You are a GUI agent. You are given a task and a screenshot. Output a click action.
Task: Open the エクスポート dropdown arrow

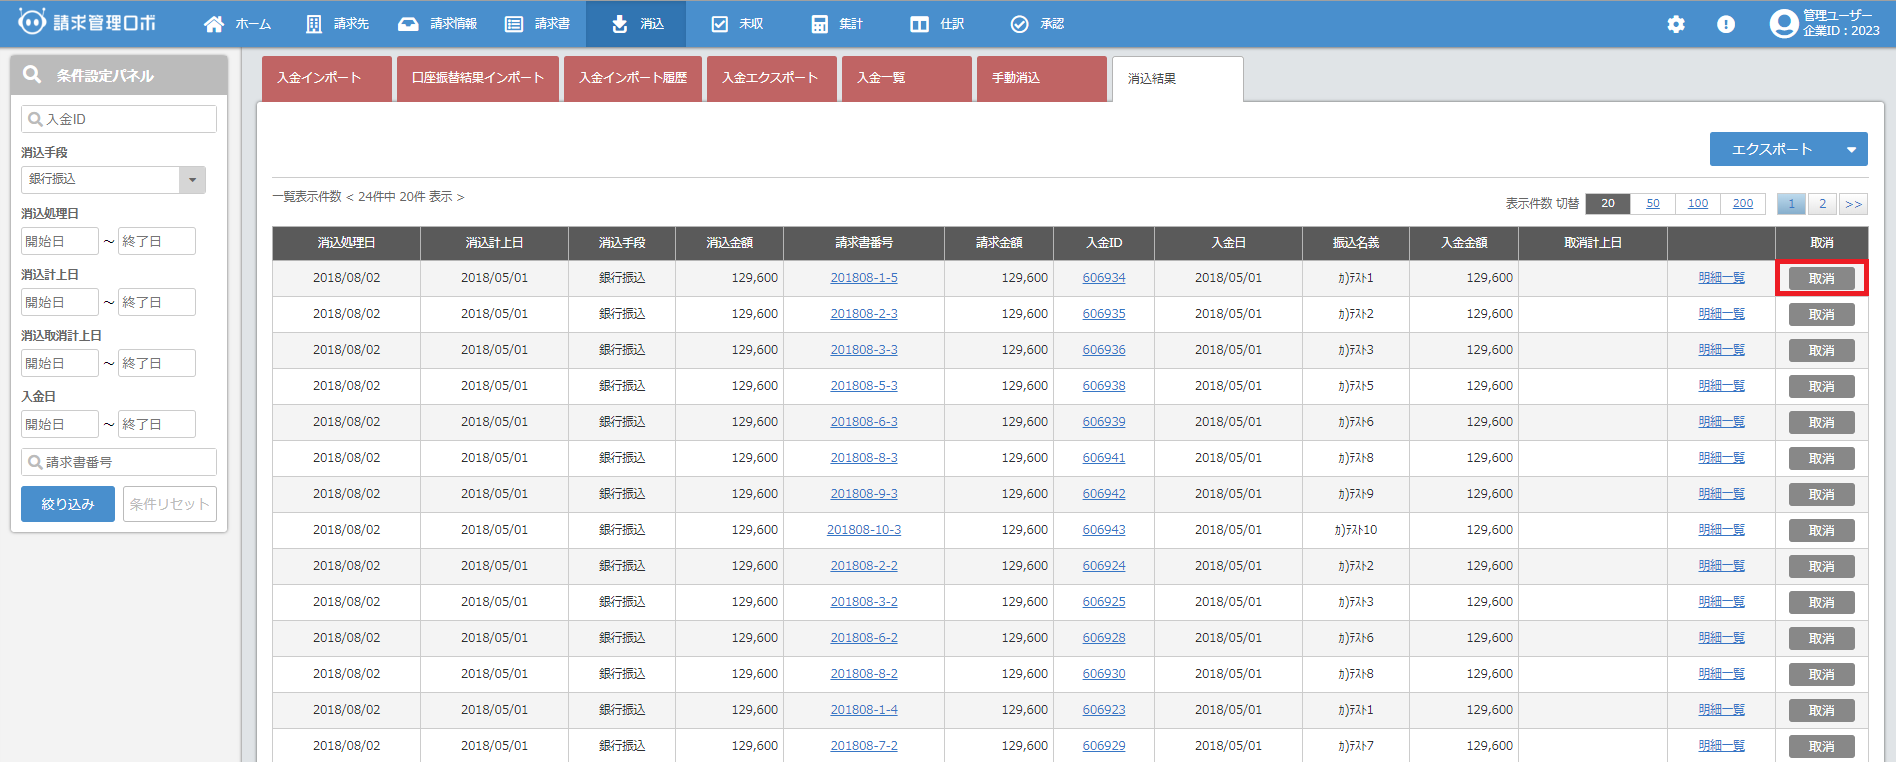click(1851, 150)
